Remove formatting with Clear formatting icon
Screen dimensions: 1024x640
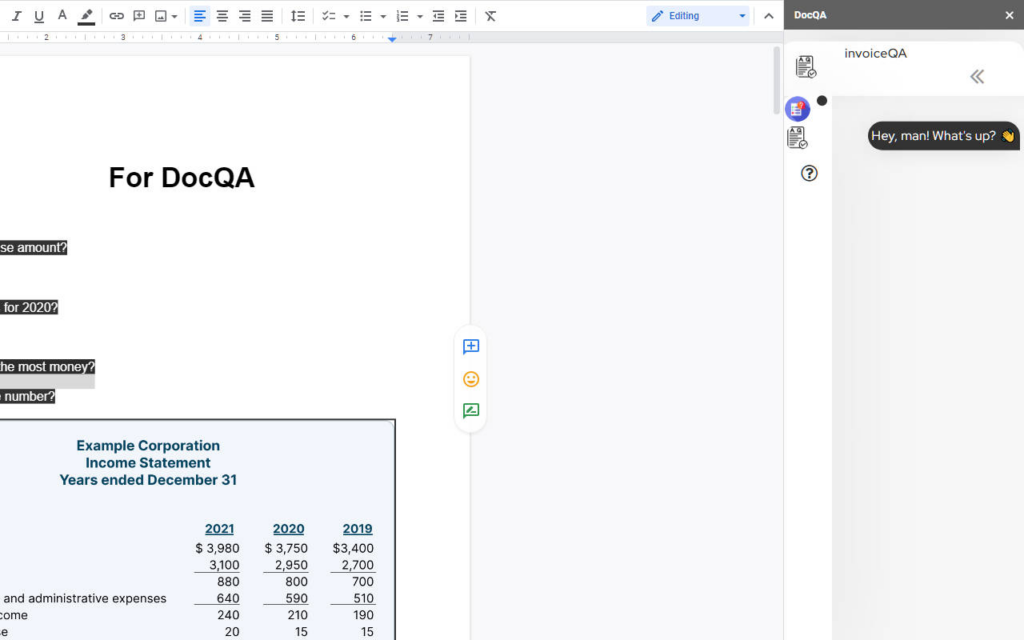pos(489,15)
